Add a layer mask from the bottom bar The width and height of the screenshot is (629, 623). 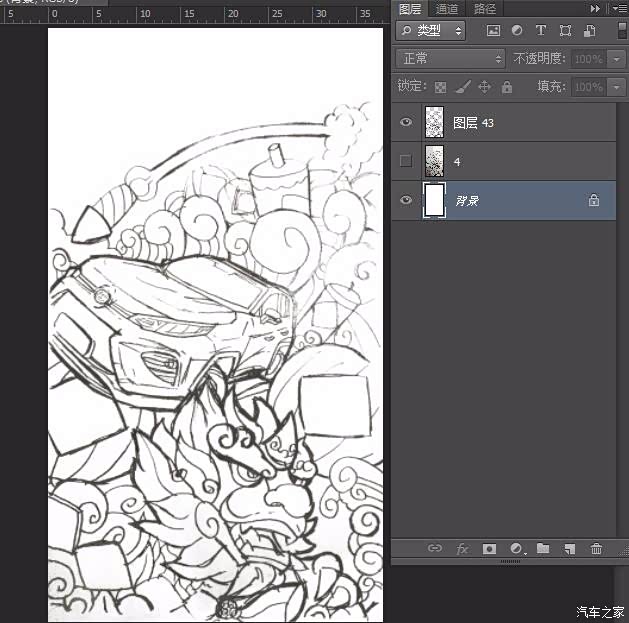pos(489,548)
